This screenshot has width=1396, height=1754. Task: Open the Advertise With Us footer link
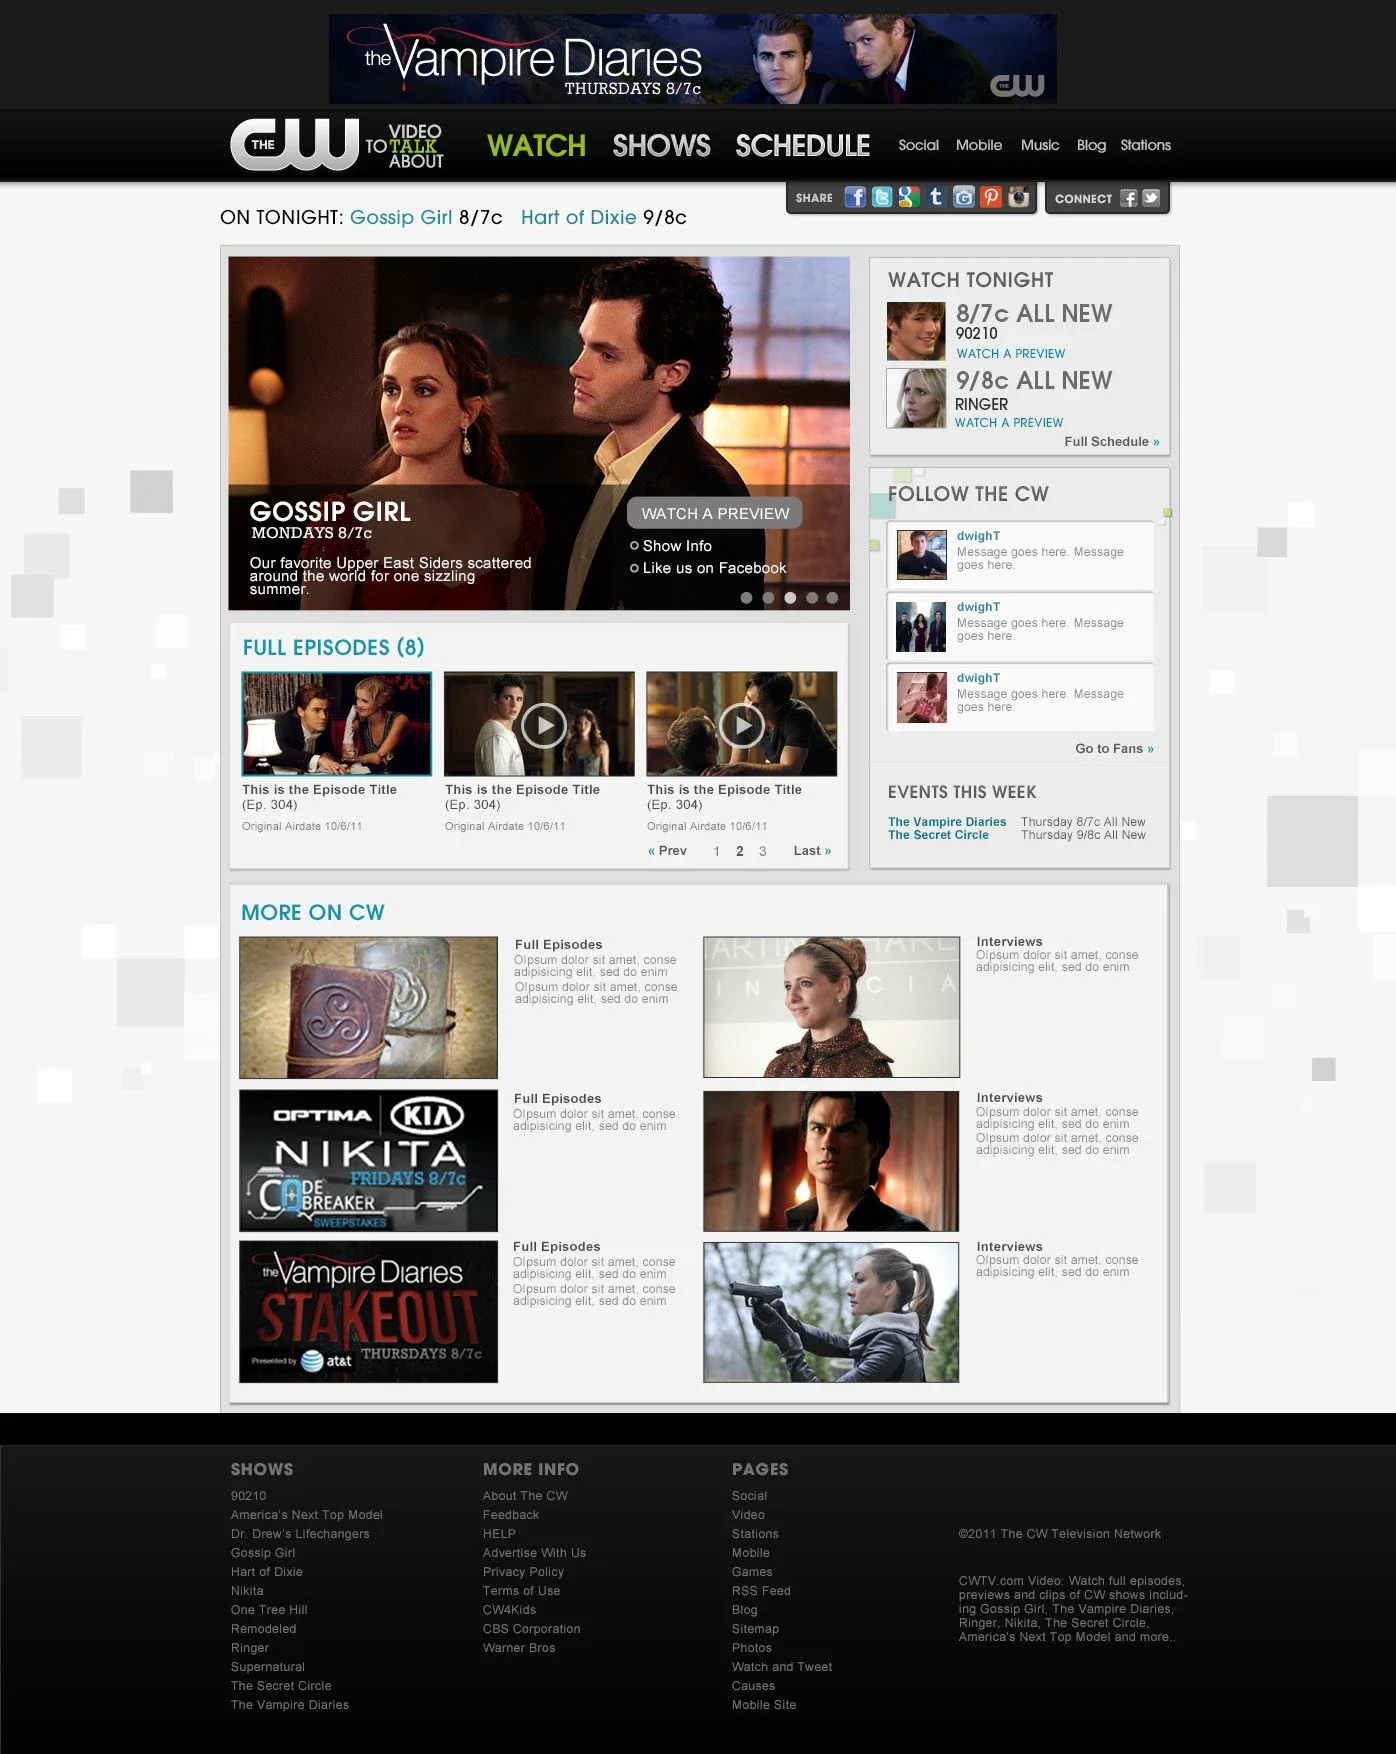click(x=534, y=1553)
